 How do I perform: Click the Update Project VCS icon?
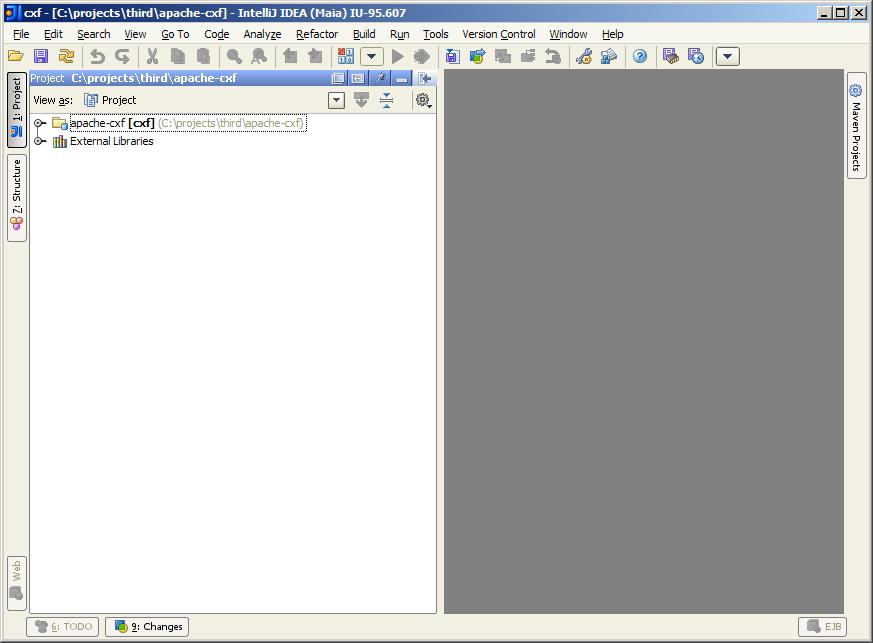point(453,56)
